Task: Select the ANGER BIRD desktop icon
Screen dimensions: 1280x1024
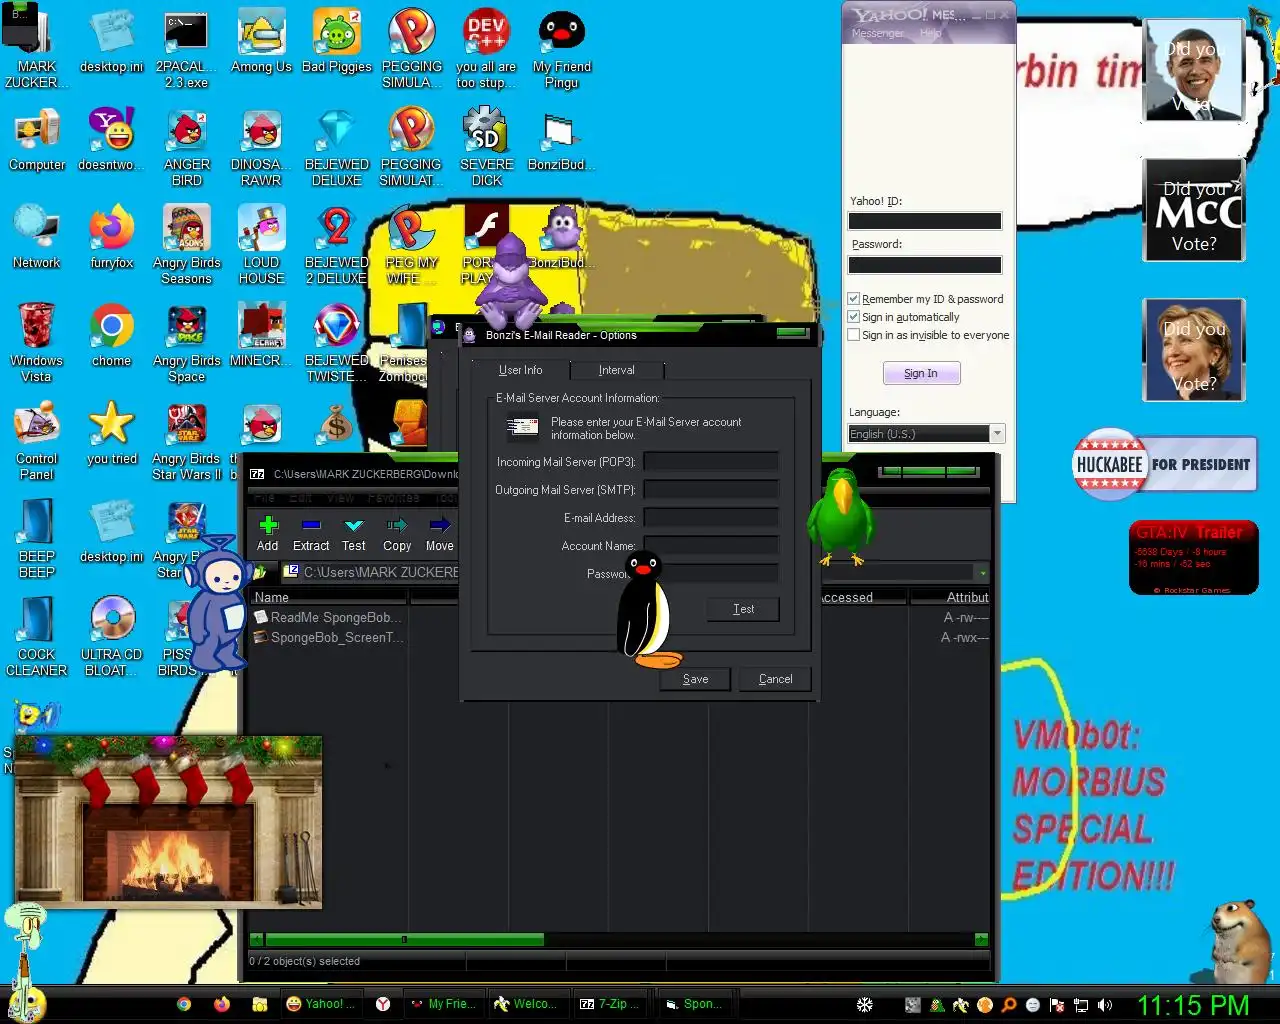Action: (187, 148)
